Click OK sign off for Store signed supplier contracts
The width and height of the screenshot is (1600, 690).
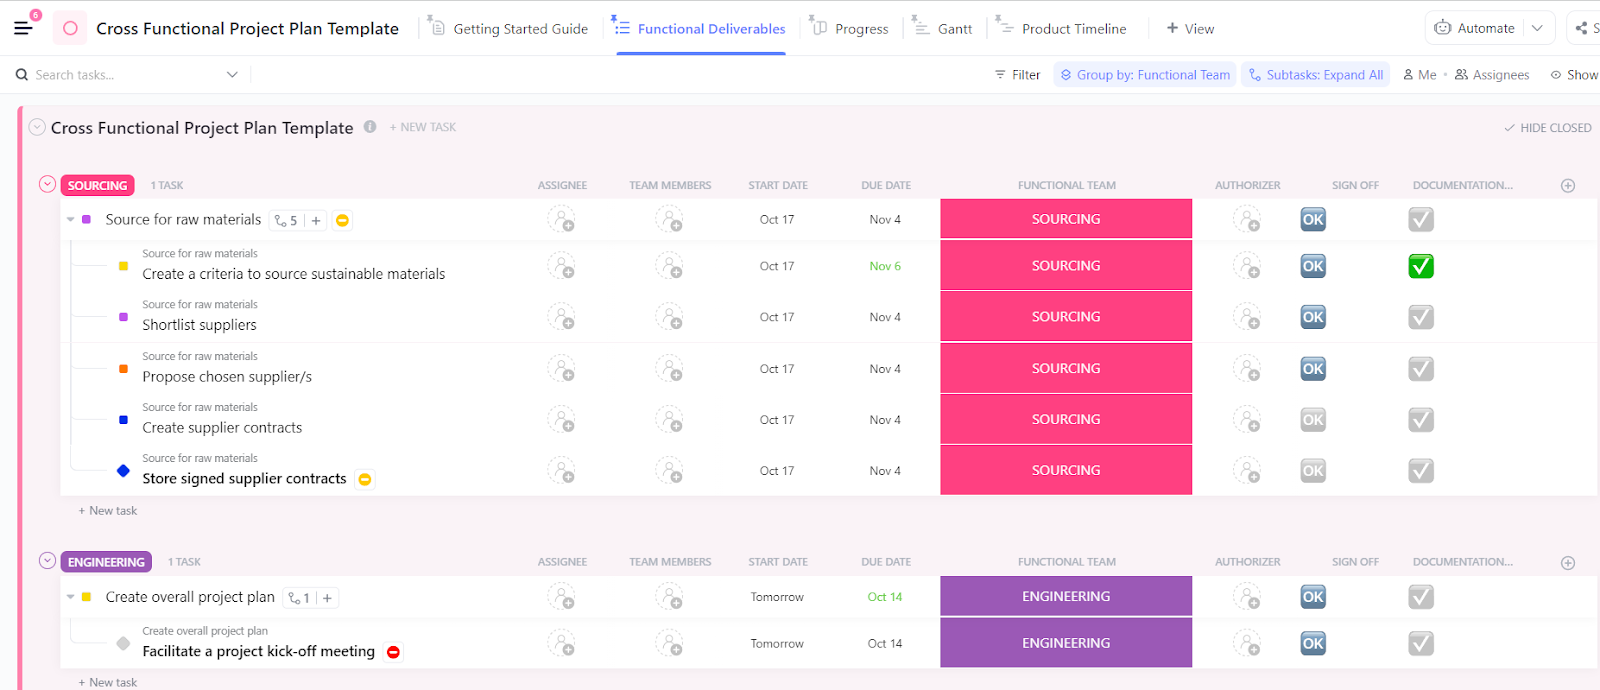click(x=1313, y=471)
